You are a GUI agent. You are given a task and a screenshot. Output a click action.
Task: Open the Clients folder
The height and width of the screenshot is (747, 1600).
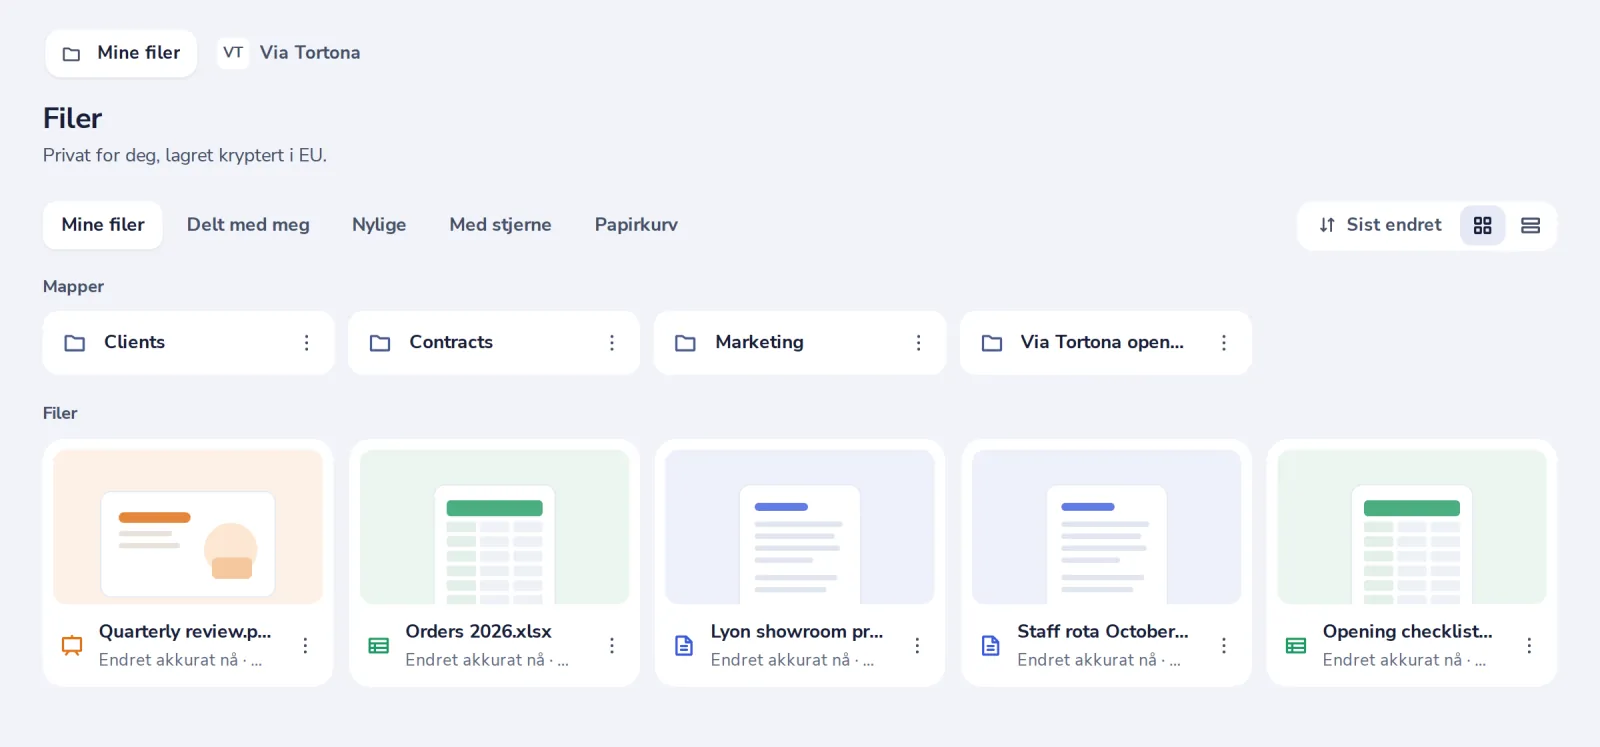click(x=188, y=343)
